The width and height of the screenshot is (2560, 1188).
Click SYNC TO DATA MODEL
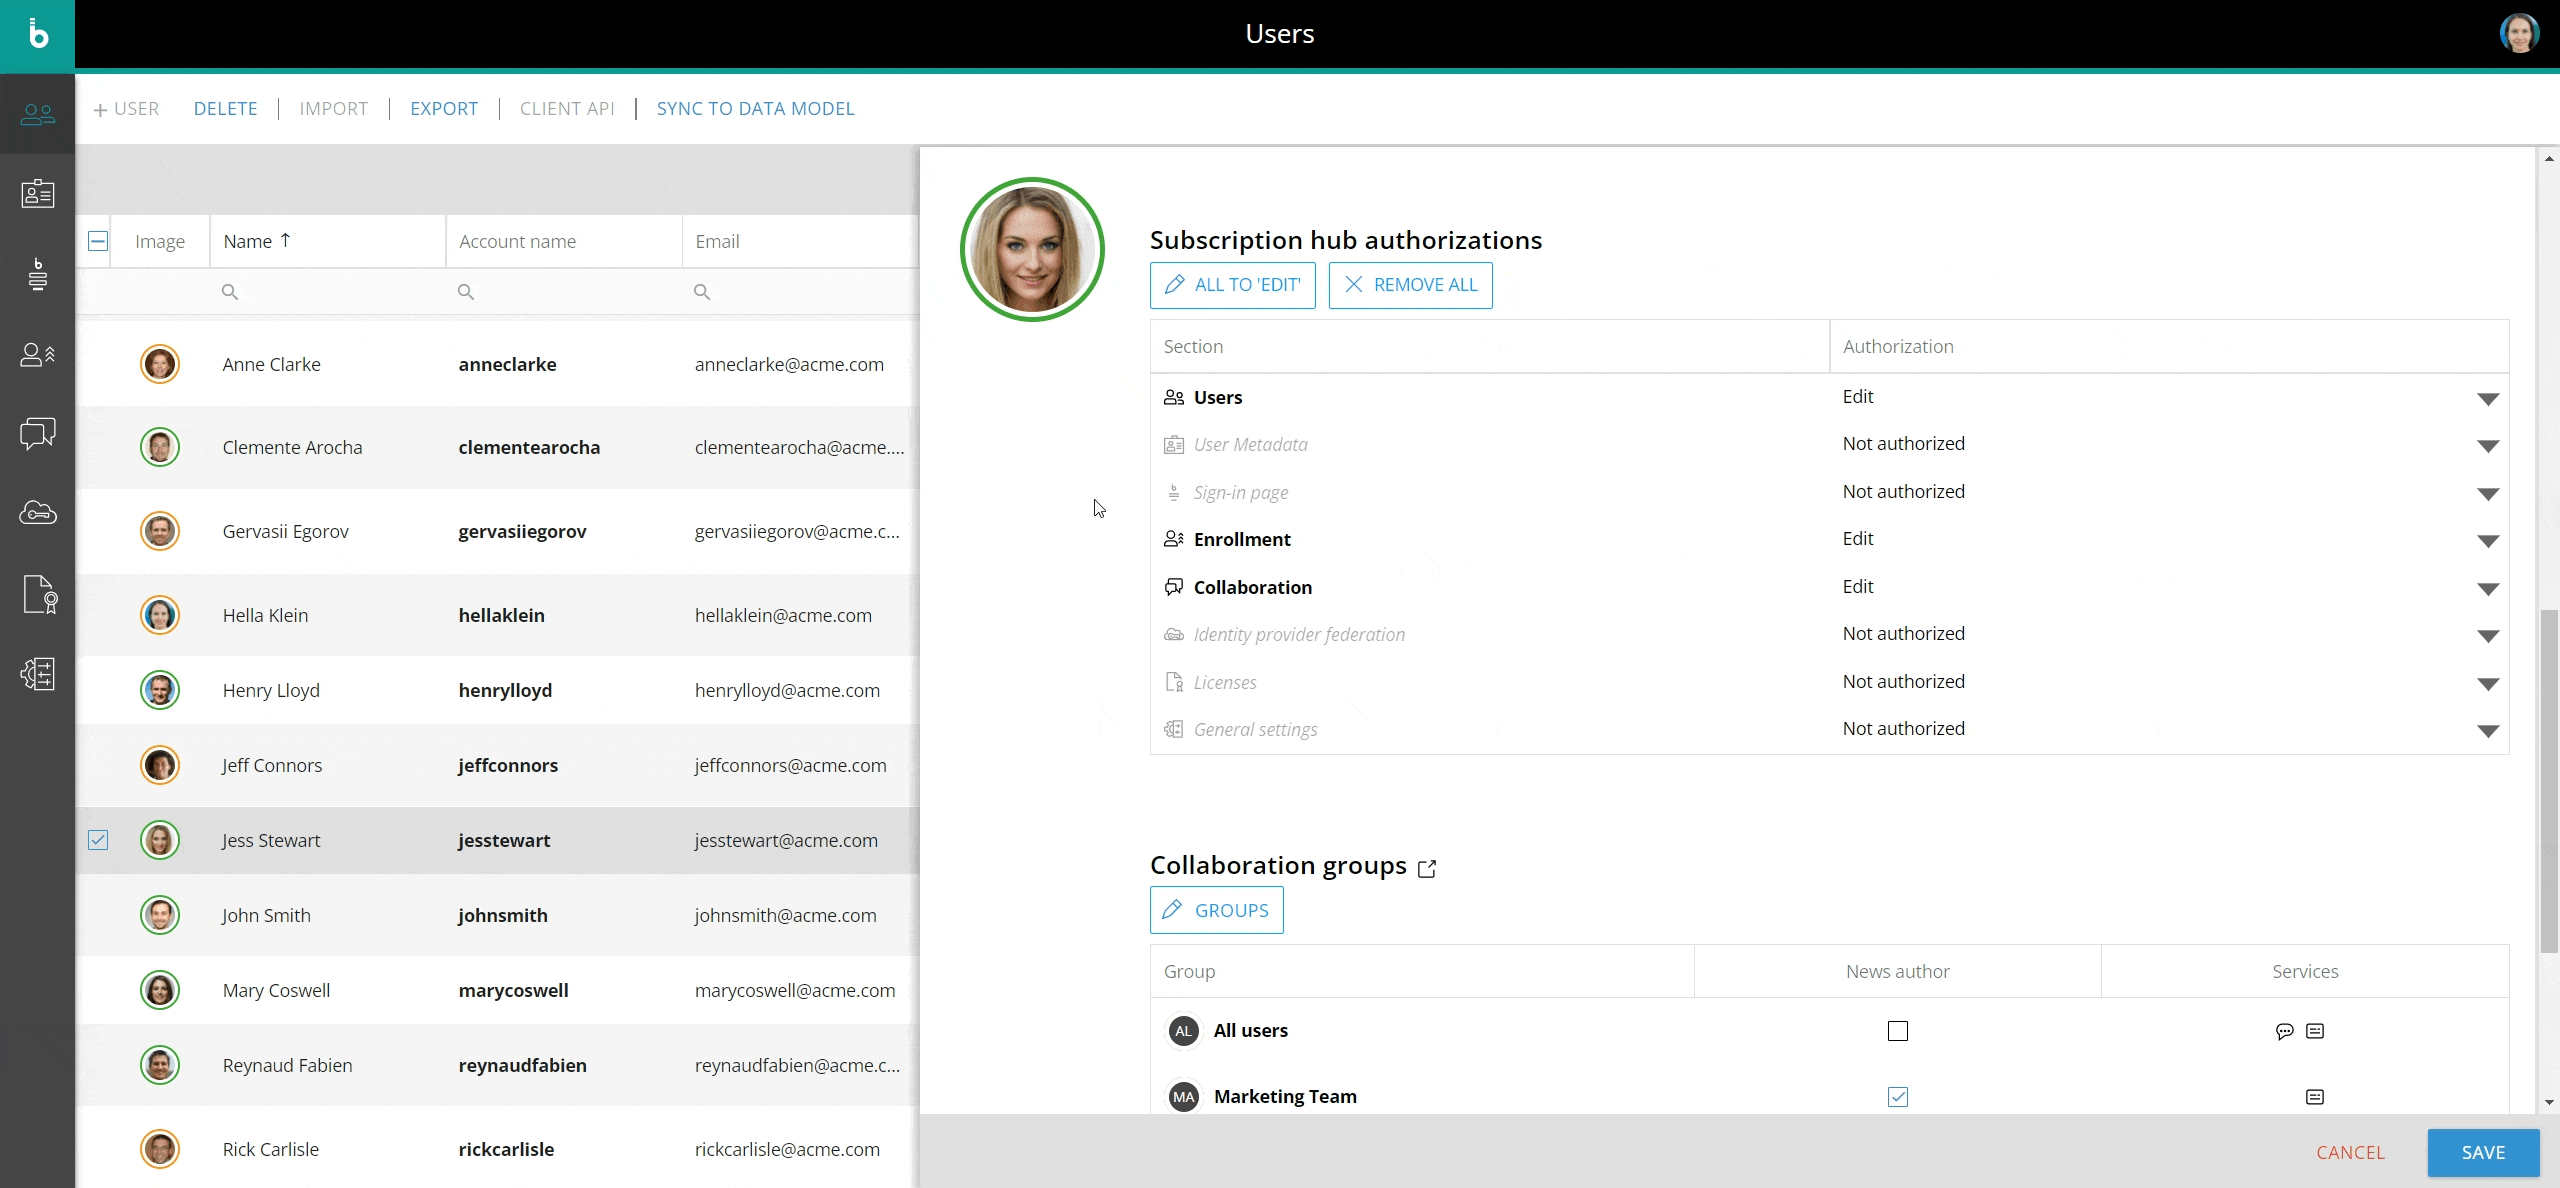[755, 108]
